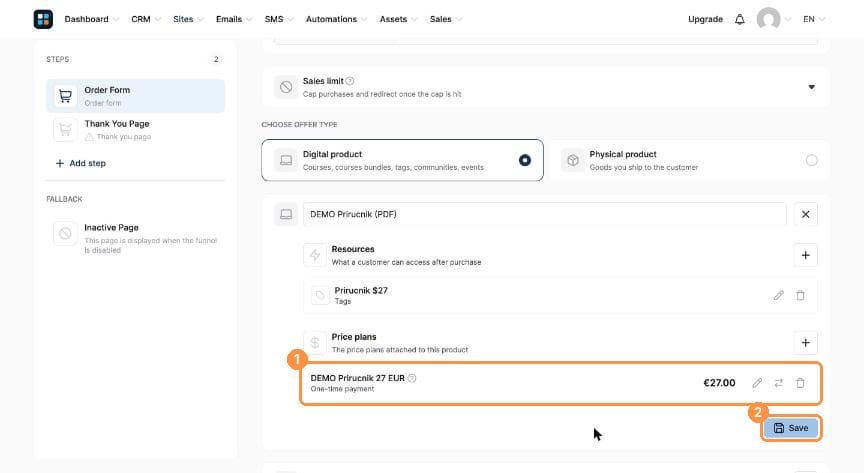The image size is (864, 473).
Task: Click help icon next to DEMO Prirucnik 27 EUR
Action: pyautogui.click(x=412, y=378)
